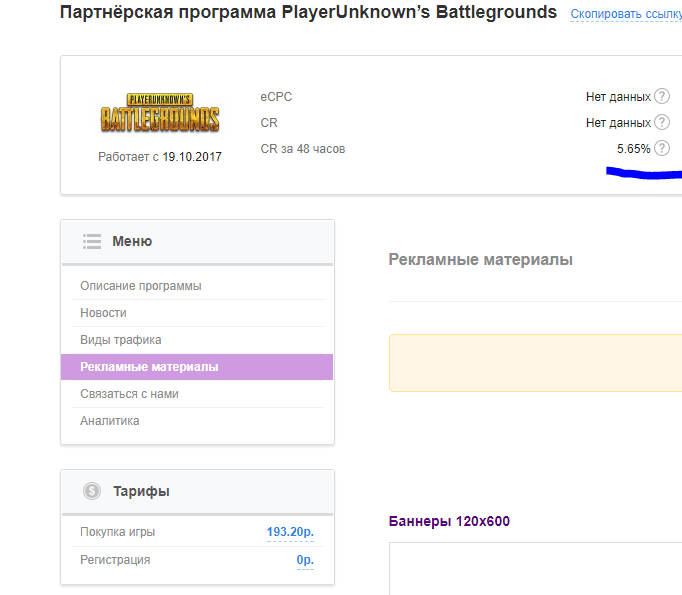Viewport: 682px width, 595px height.
Task: Click the help icon in the CR row
Action: 662,122
